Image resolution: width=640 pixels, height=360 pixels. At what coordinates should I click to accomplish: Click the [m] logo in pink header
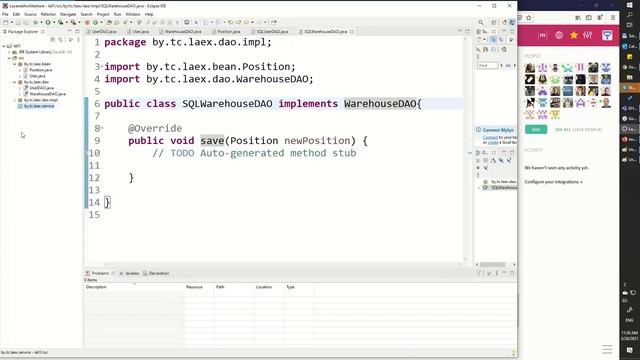(542, 36)
